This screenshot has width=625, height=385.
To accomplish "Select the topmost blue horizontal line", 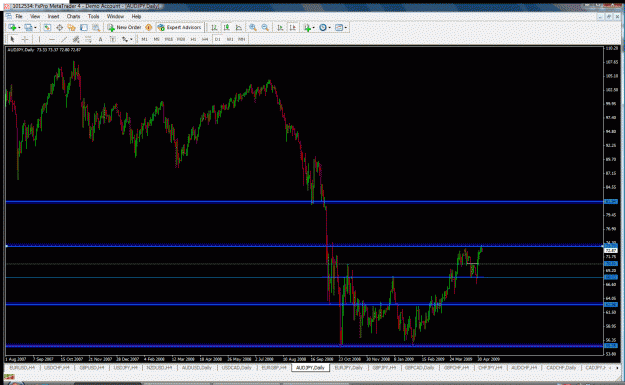I will coord(304,202).
